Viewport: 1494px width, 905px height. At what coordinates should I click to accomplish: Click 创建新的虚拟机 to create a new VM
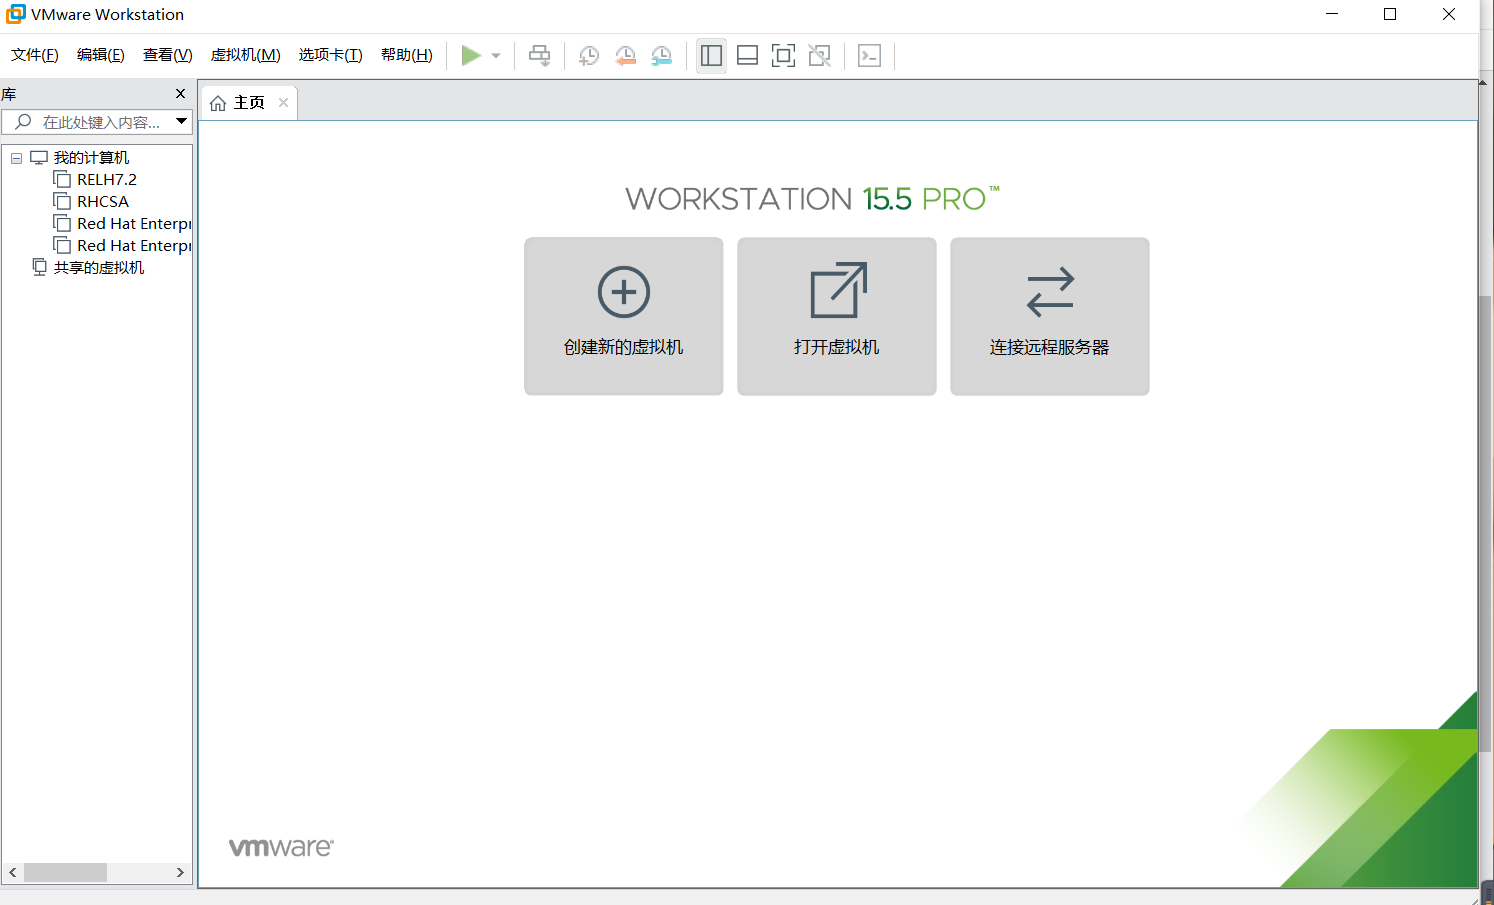click(623, 316)
